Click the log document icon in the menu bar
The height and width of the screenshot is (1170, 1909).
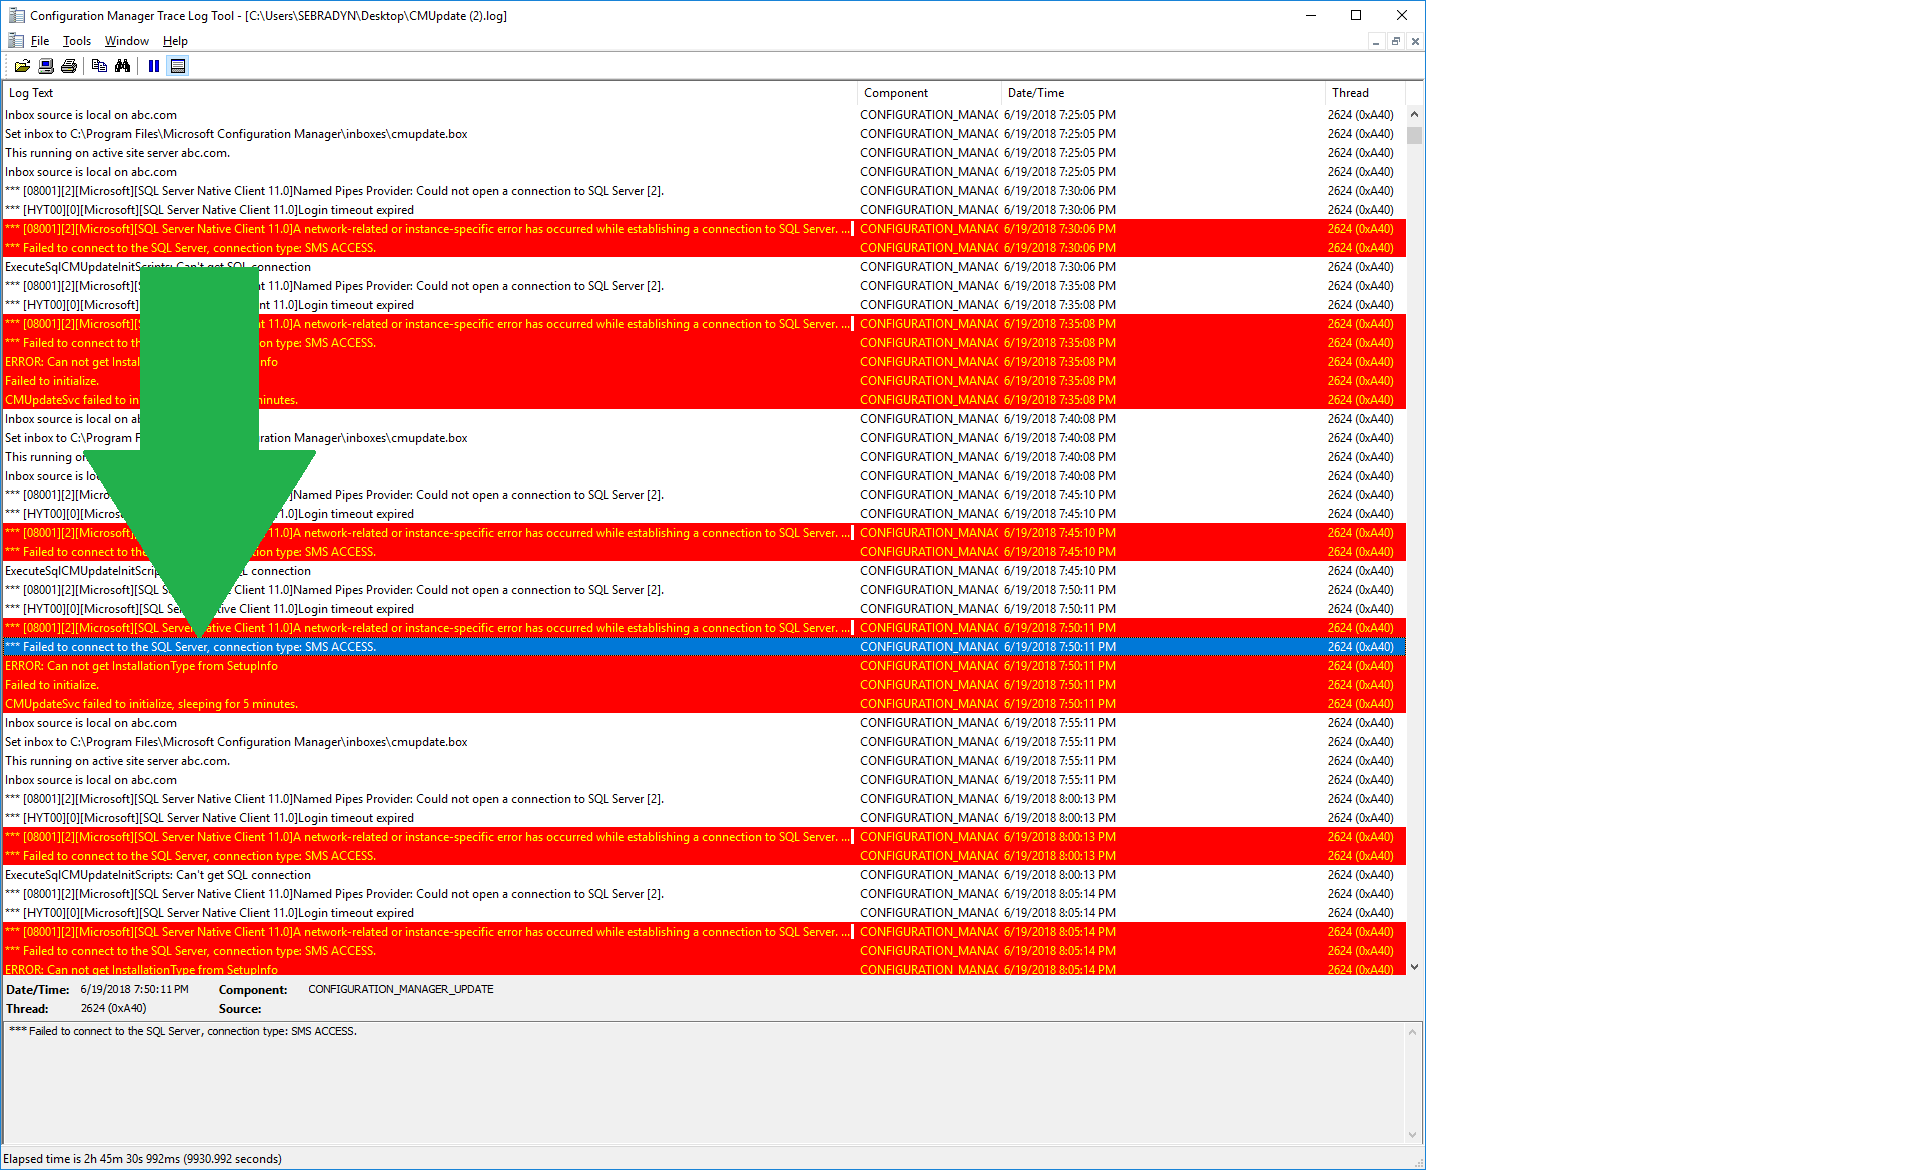pyautogui.click(x=16, y=41)
